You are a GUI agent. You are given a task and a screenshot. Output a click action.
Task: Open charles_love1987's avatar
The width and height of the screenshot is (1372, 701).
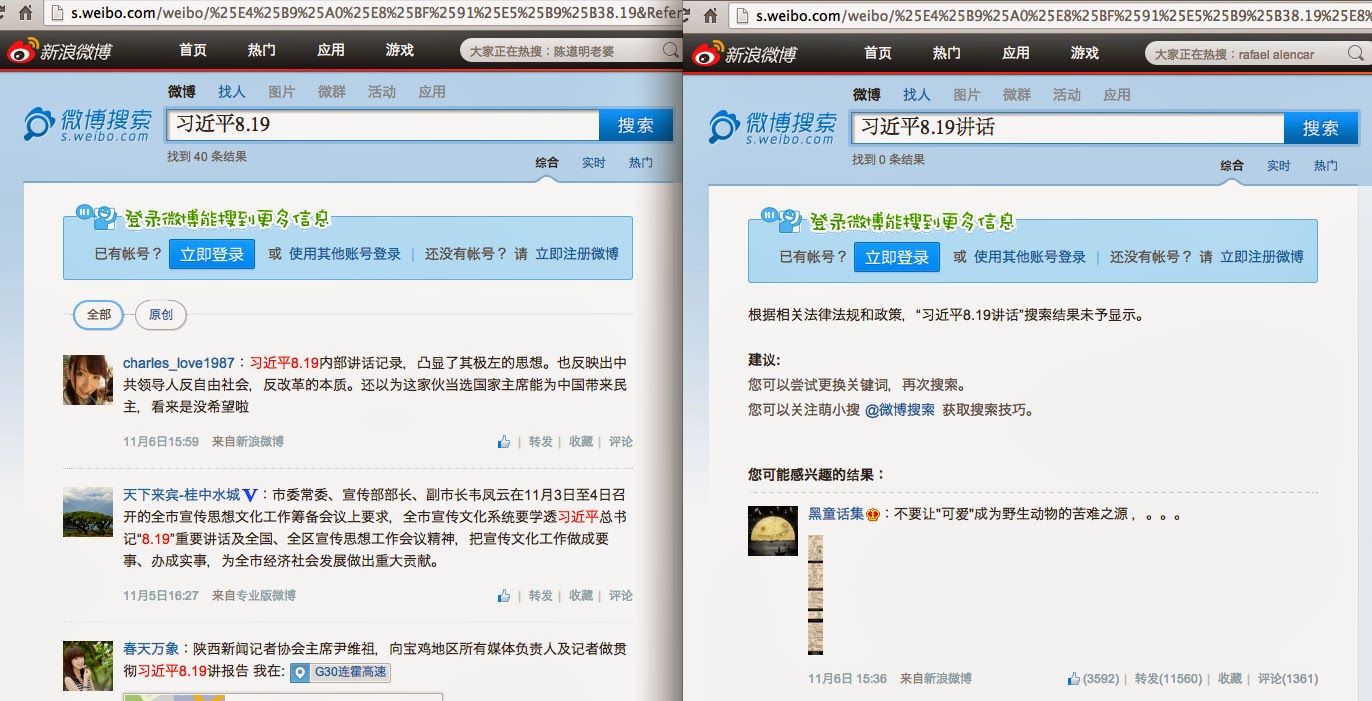88,380
